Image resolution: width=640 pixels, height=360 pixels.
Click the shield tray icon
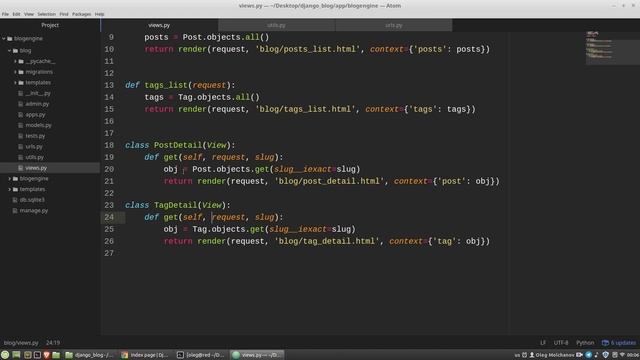click(606, 355)
